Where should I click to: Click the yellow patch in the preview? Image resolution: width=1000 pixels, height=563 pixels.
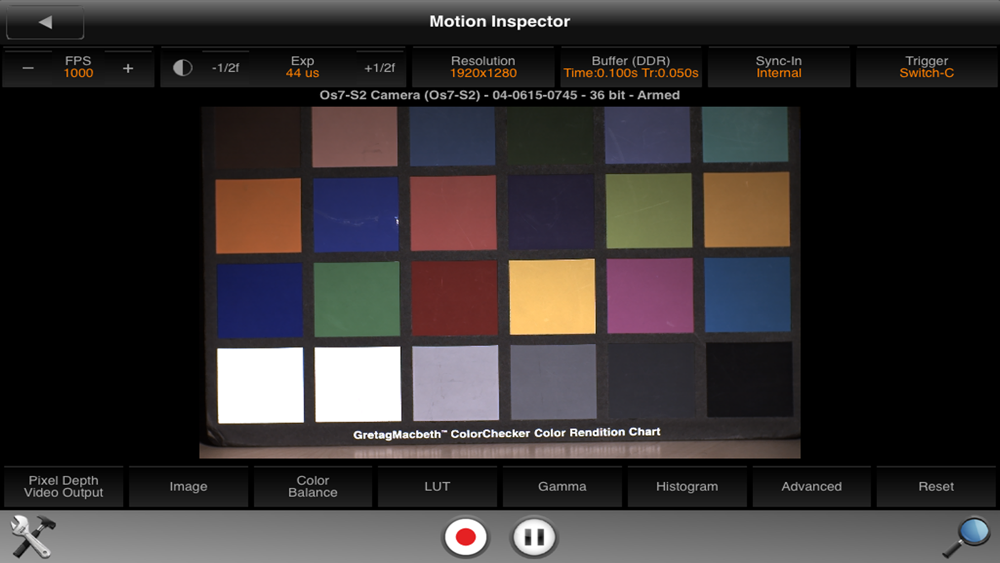(x=552, y=296)
